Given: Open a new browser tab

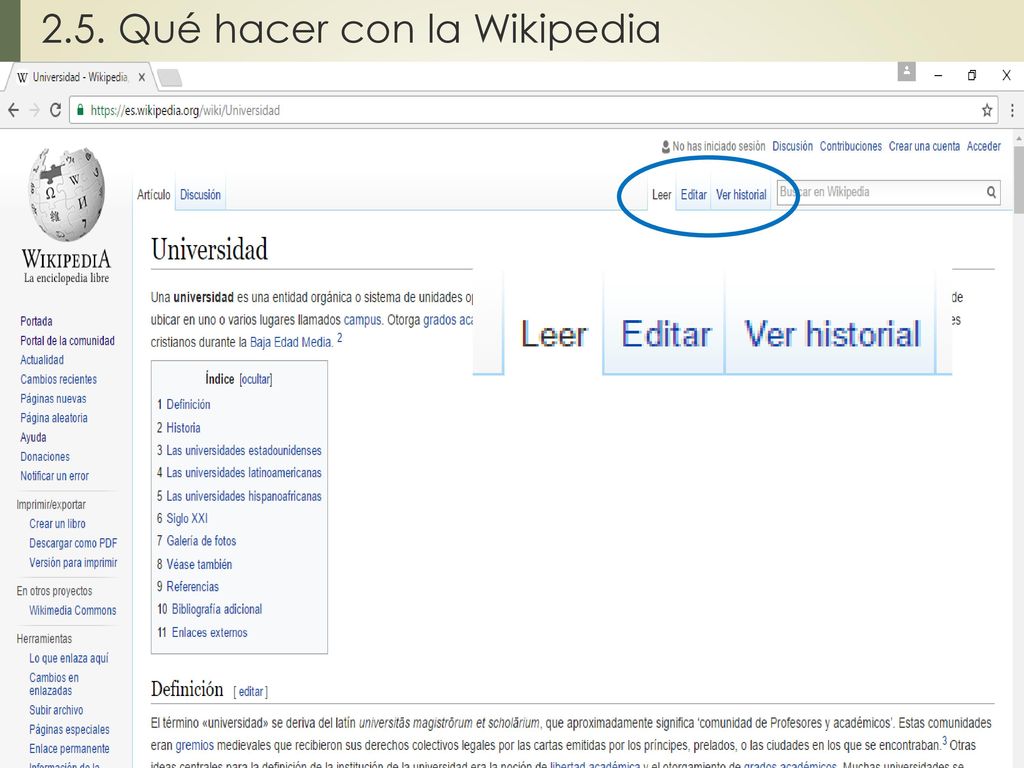Looking at the screenshot, I should [x=170, y=78].
